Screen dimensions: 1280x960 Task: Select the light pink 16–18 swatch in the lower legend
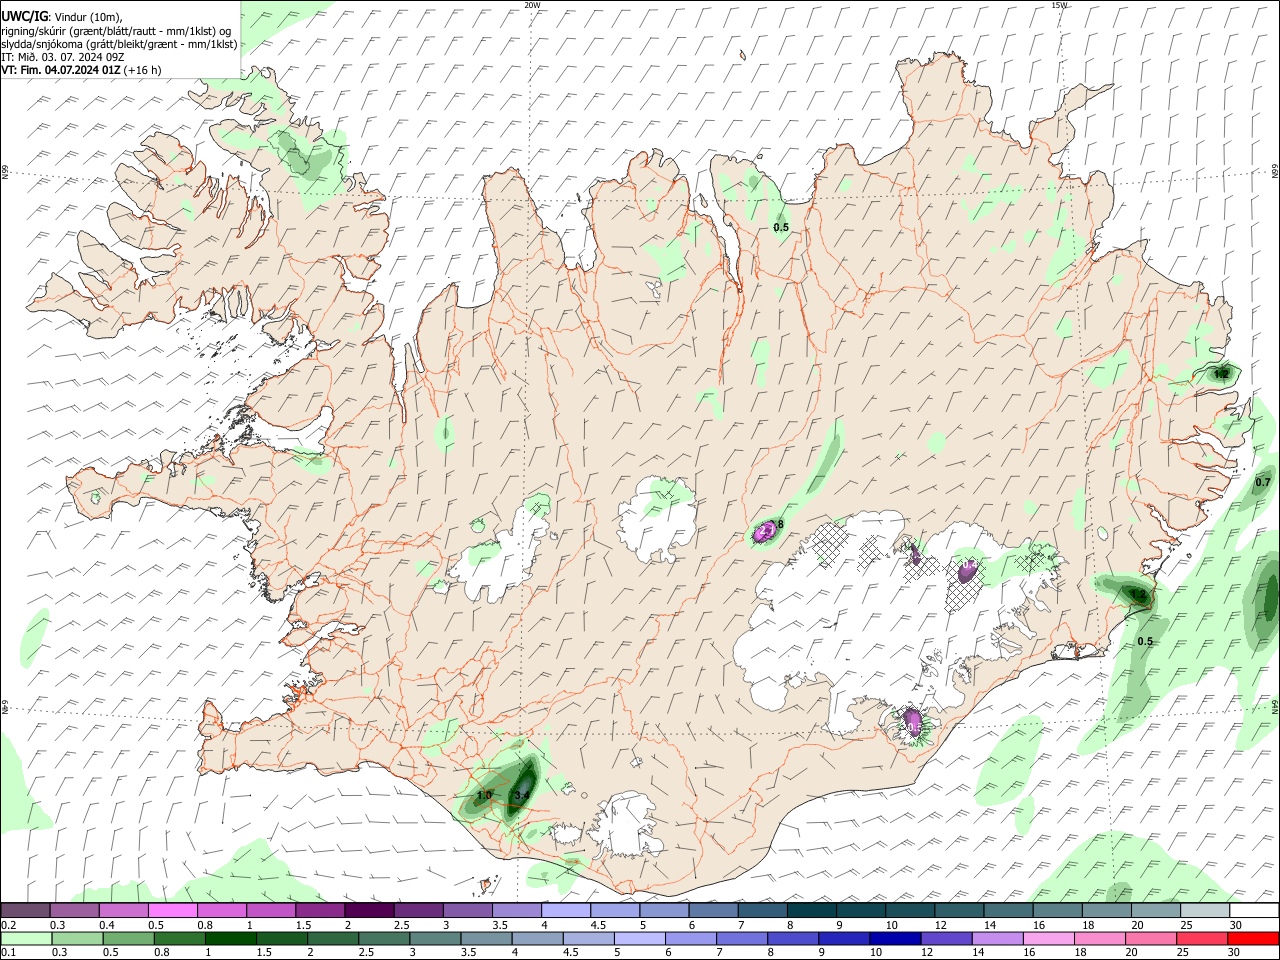coord(1049,938)
